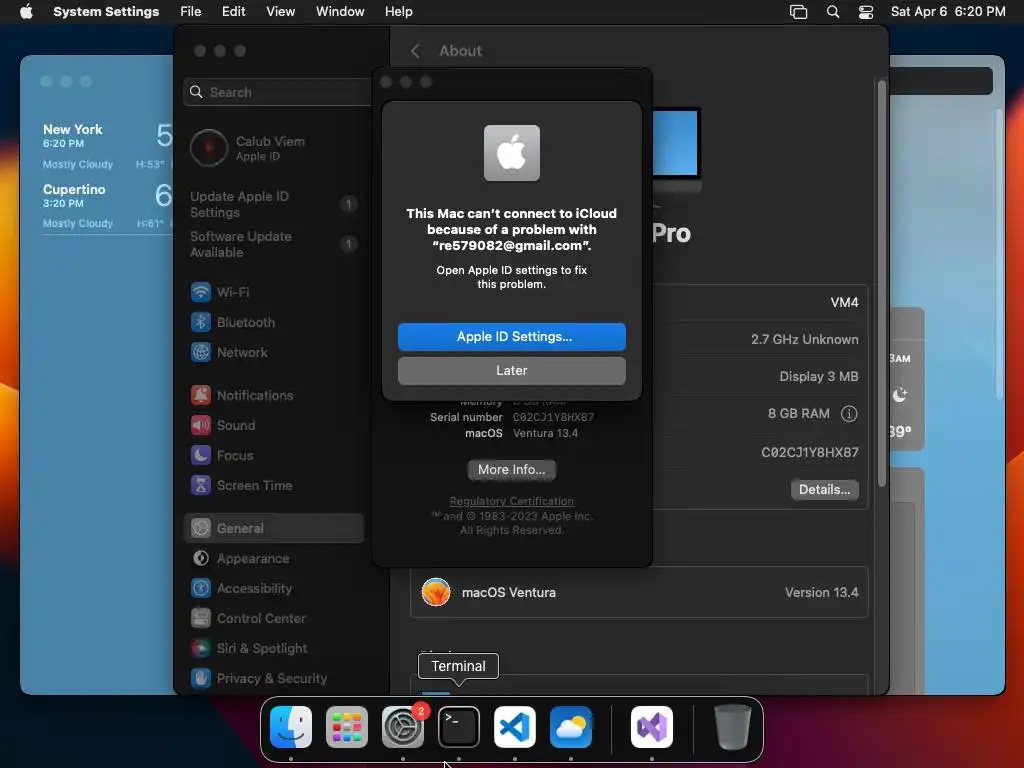1024x768 pixels.
Task: Open Finder from the Dock
Action: coord(291,727)
